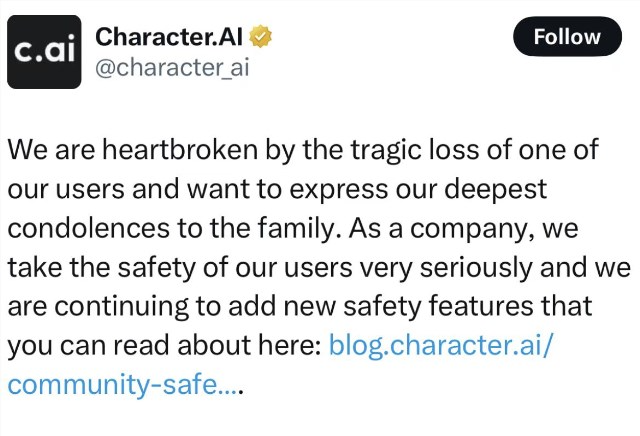Click the ellipsis ending the truncated link

pyautogui.click(x=234, y=383)
